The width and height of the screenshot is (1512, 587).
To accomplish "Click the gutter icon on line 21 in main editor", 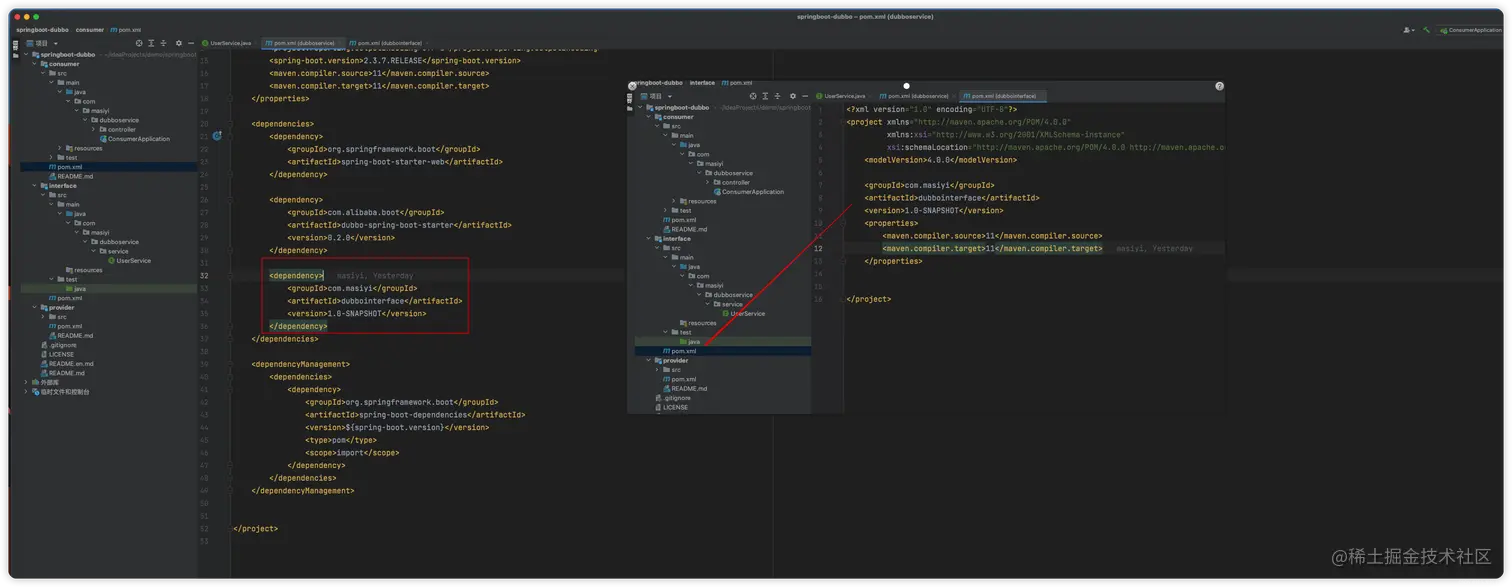I will (217, 136).
